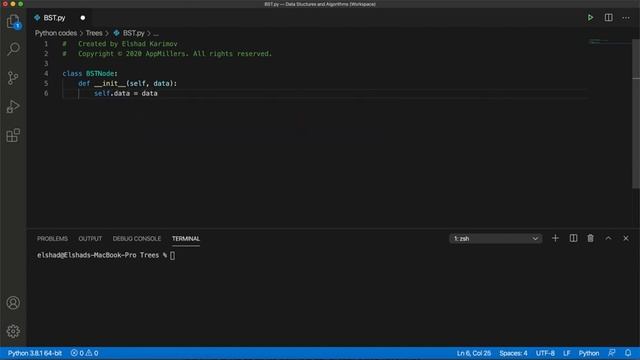
Task: Close the terminal panel
Action: (x=626, y=238)
